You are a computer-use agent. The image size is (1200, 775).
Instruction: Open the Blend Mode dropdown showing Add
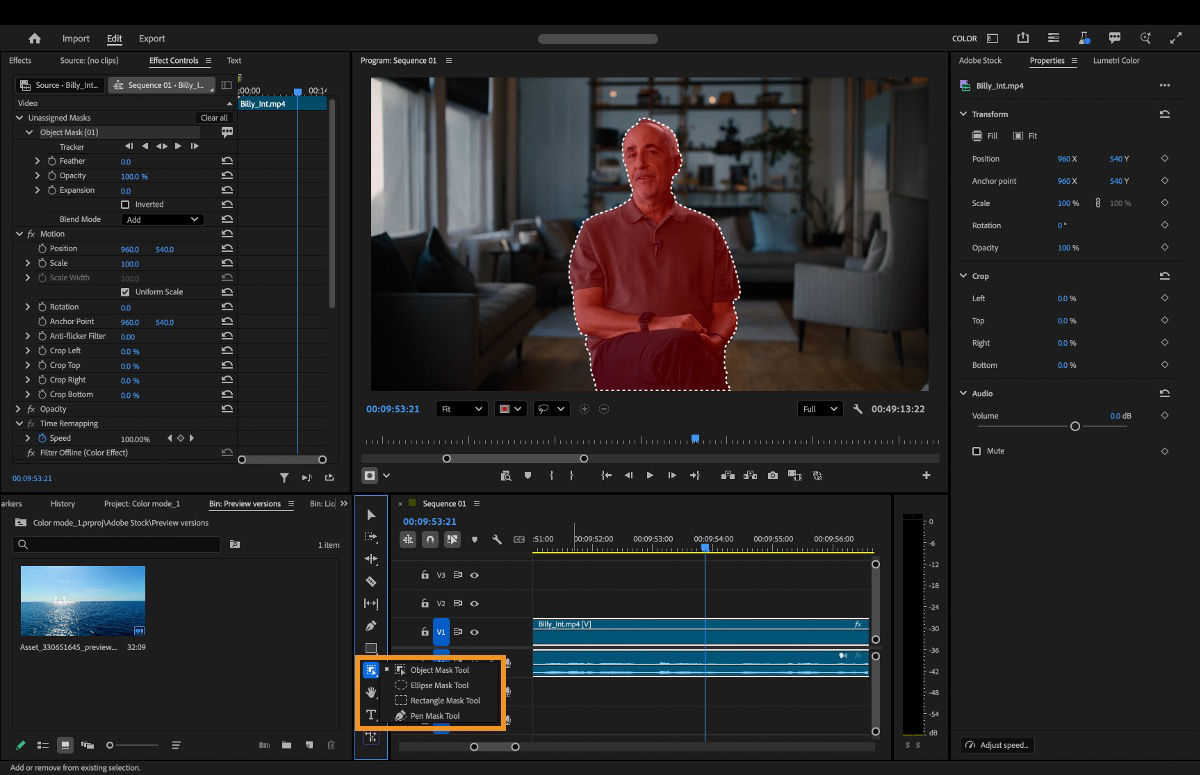[162, 219]
